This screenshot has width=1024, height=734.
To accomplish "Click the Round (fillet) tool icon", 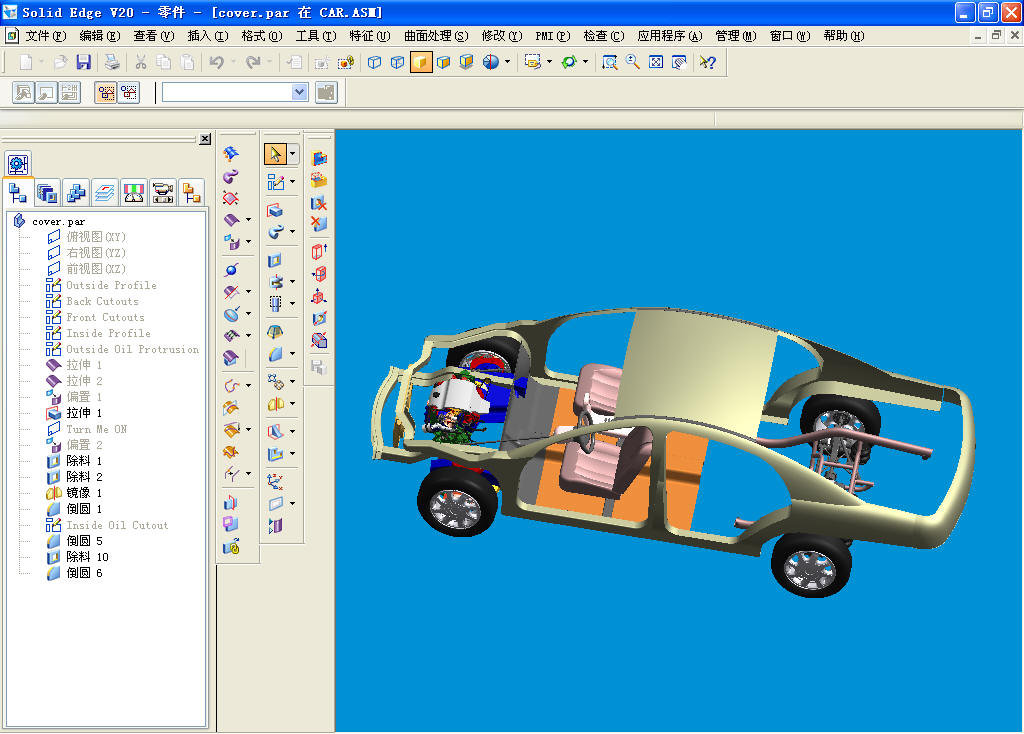I will point(275,353).
